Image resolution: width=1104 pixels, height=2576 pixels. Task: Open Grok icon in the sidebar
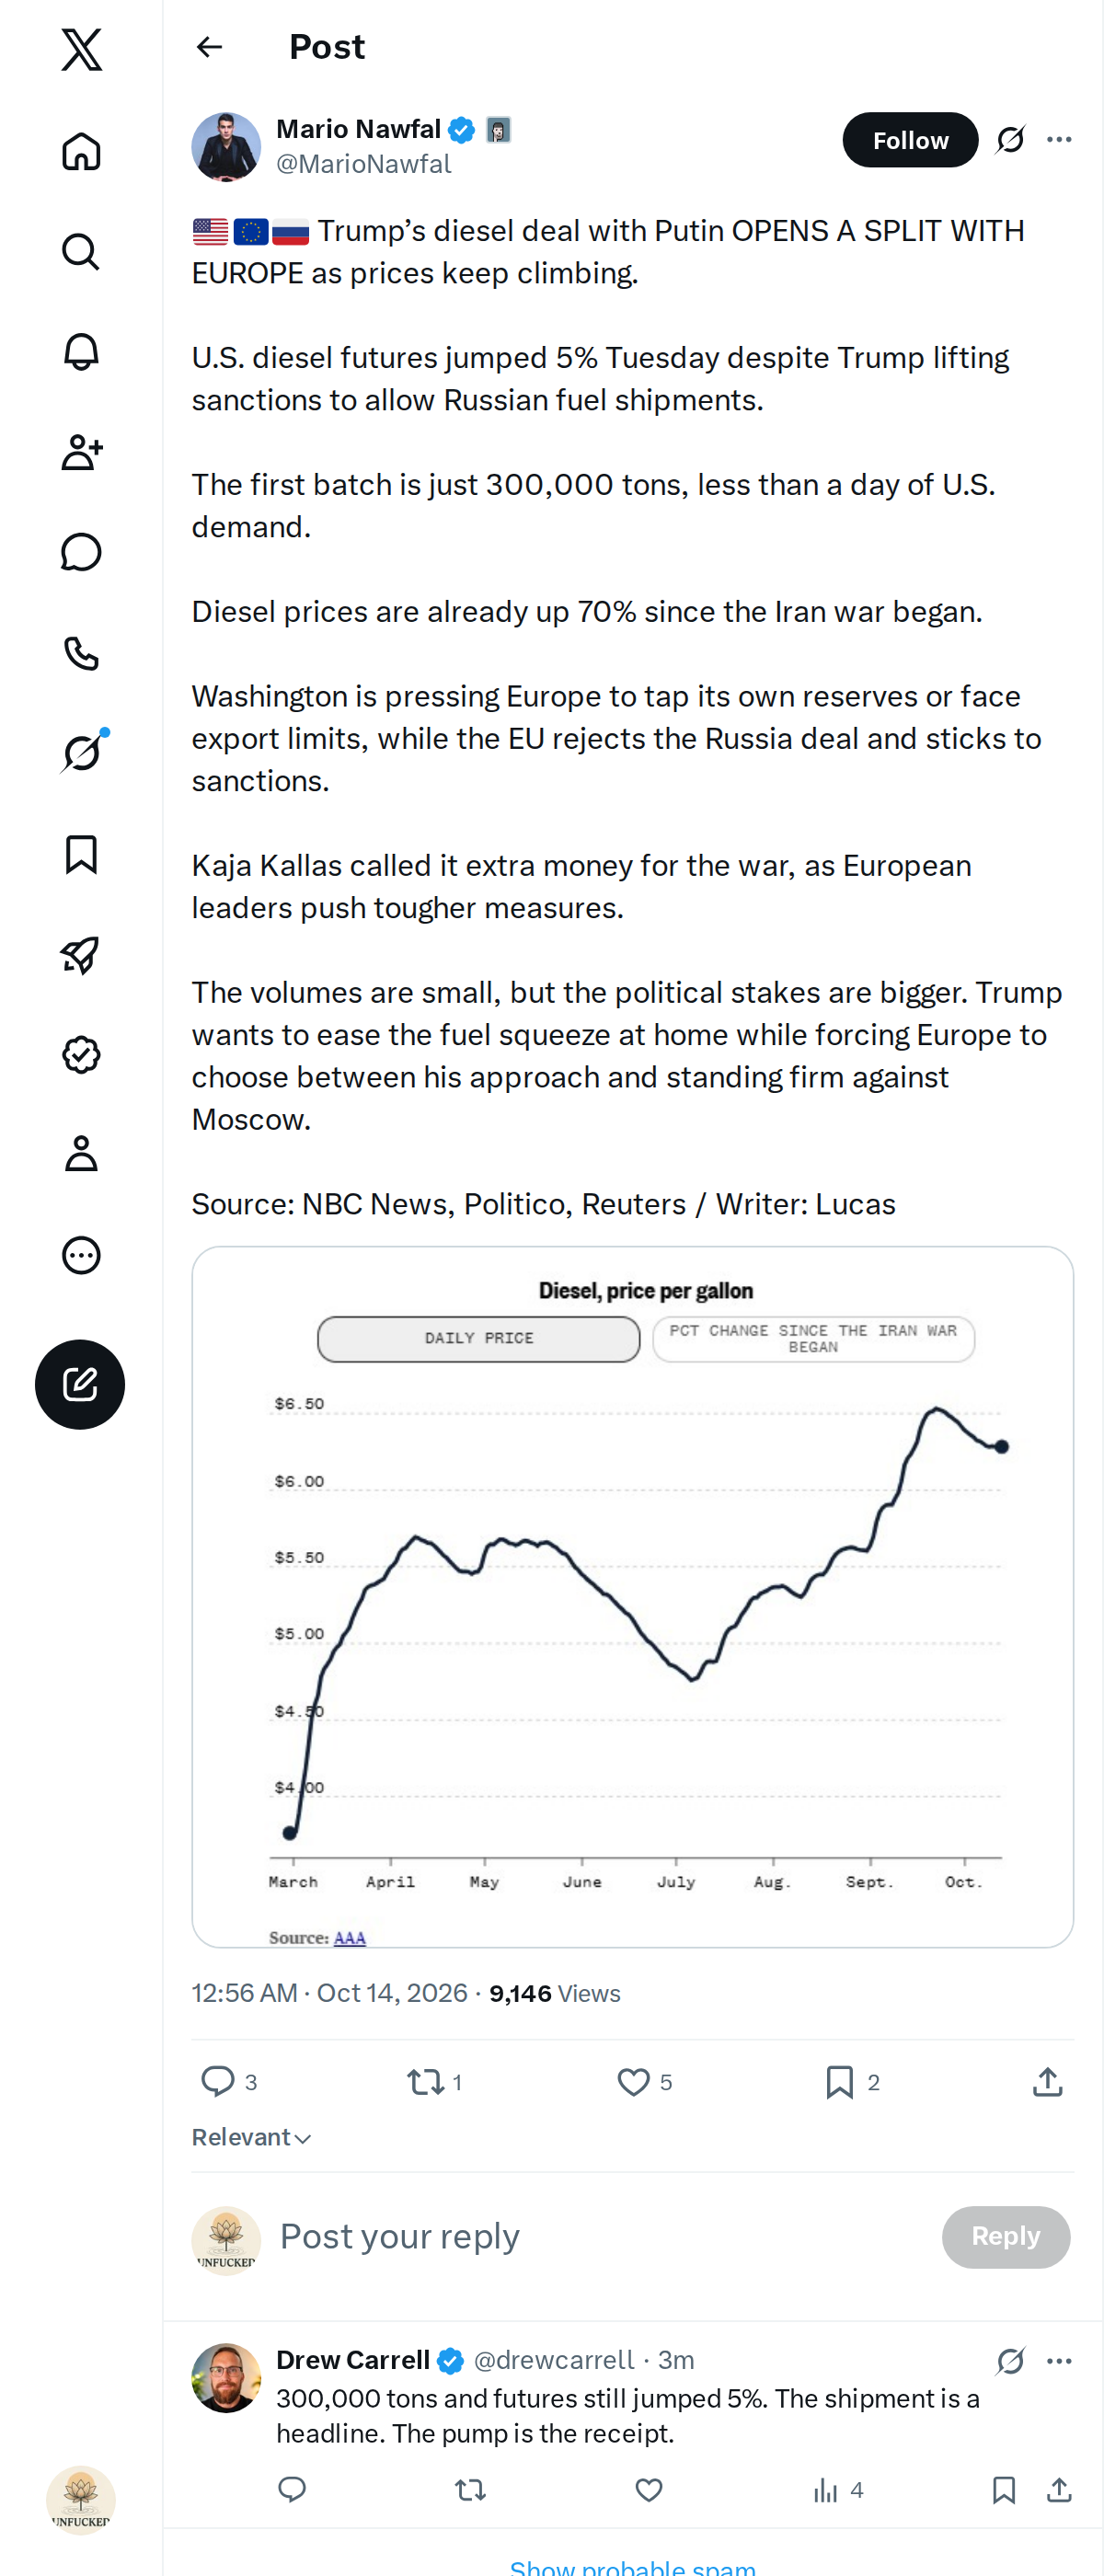81,753
